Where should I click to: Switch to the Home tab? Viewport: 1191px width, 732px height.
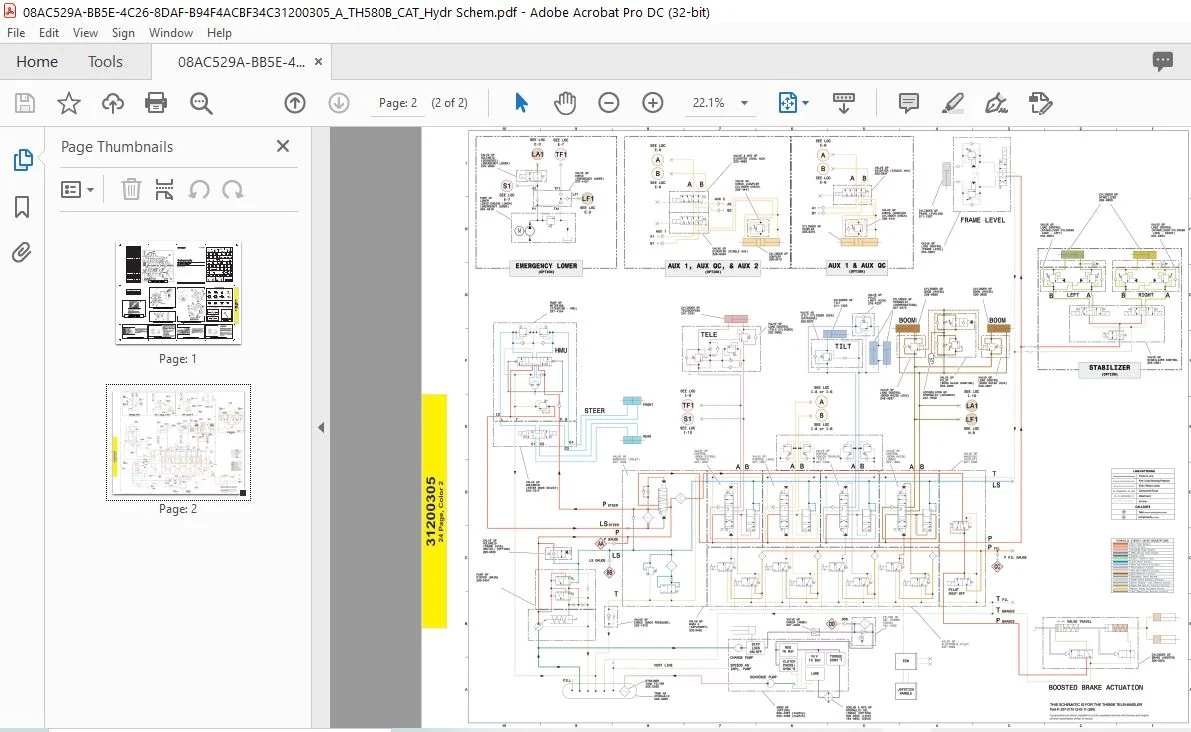37,62
